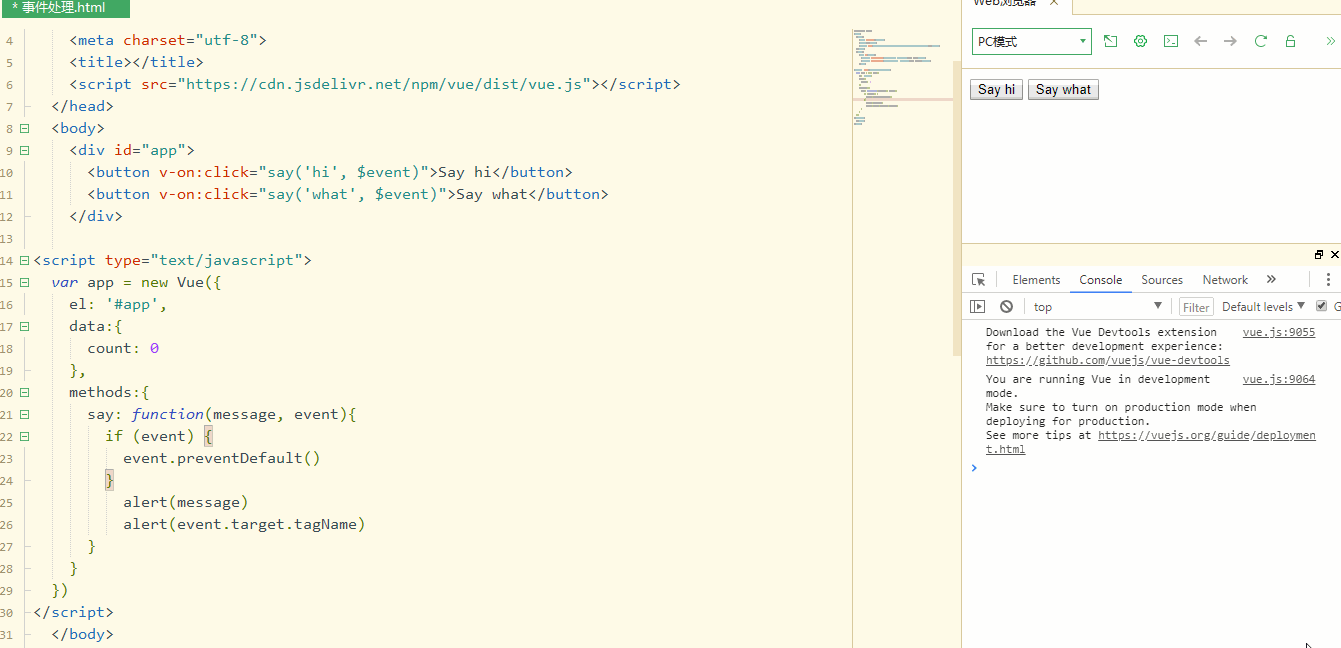Open the top context selector dropdown
The height and width of the screenshot is (648, 1341).
pyautogui.click(x=1097, y=307)
